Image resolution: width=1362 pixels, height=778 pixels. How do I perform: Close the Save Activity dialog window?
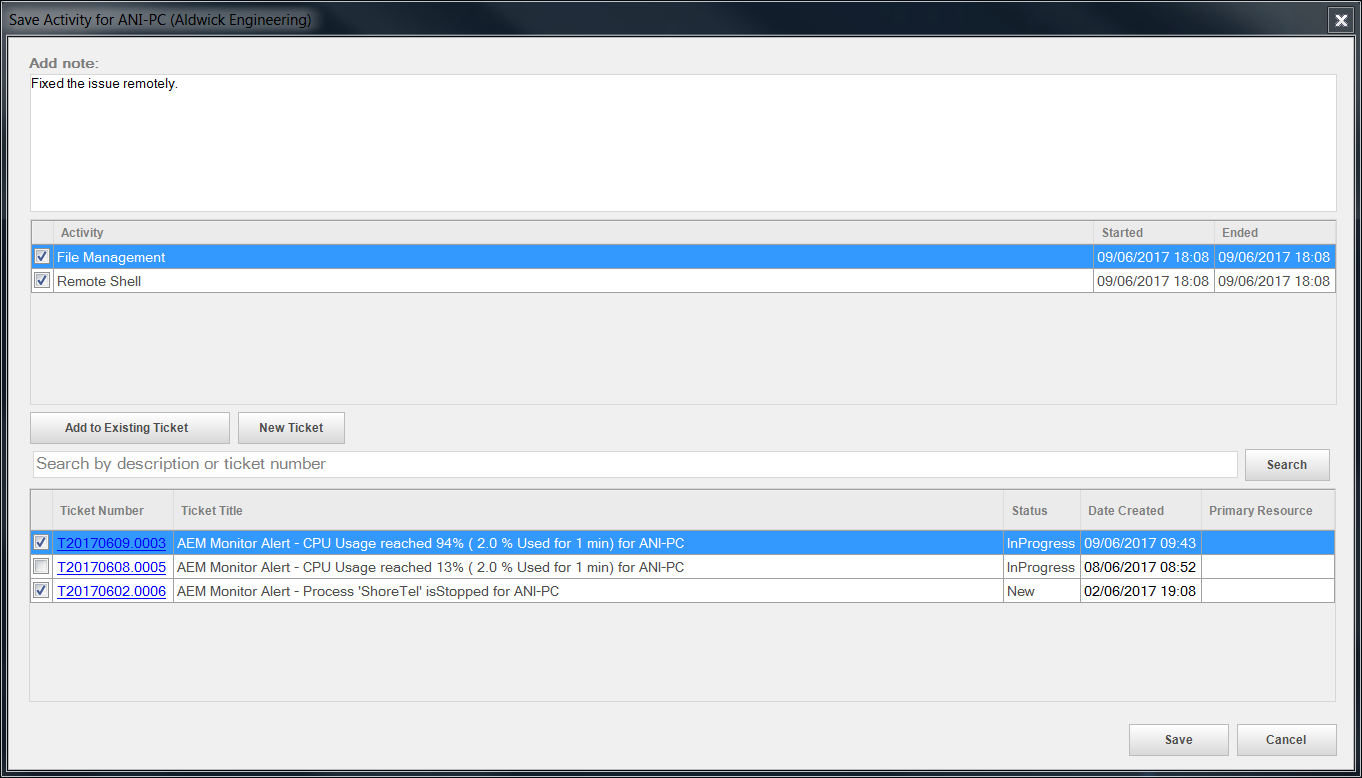[x=1341, y=20]
